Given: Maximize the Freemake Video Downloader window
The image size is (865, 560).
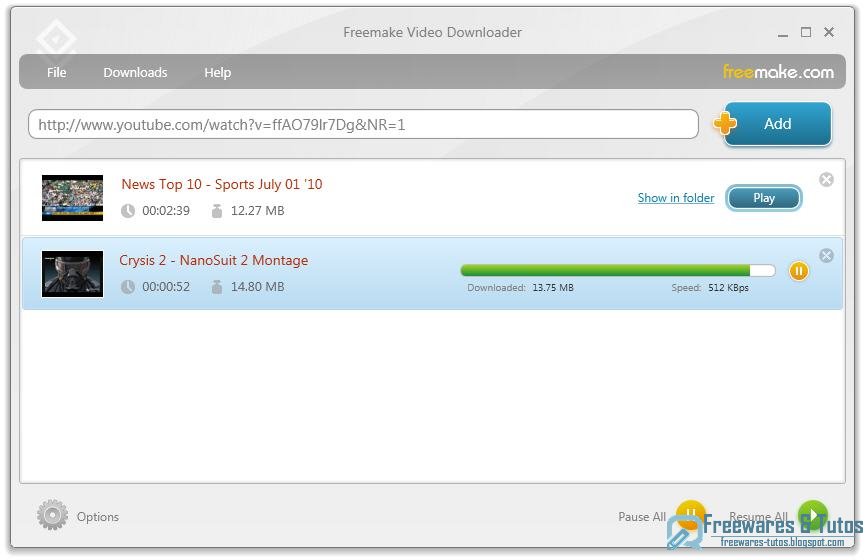Looking at the screenshot, I should (x=806, y=32).
